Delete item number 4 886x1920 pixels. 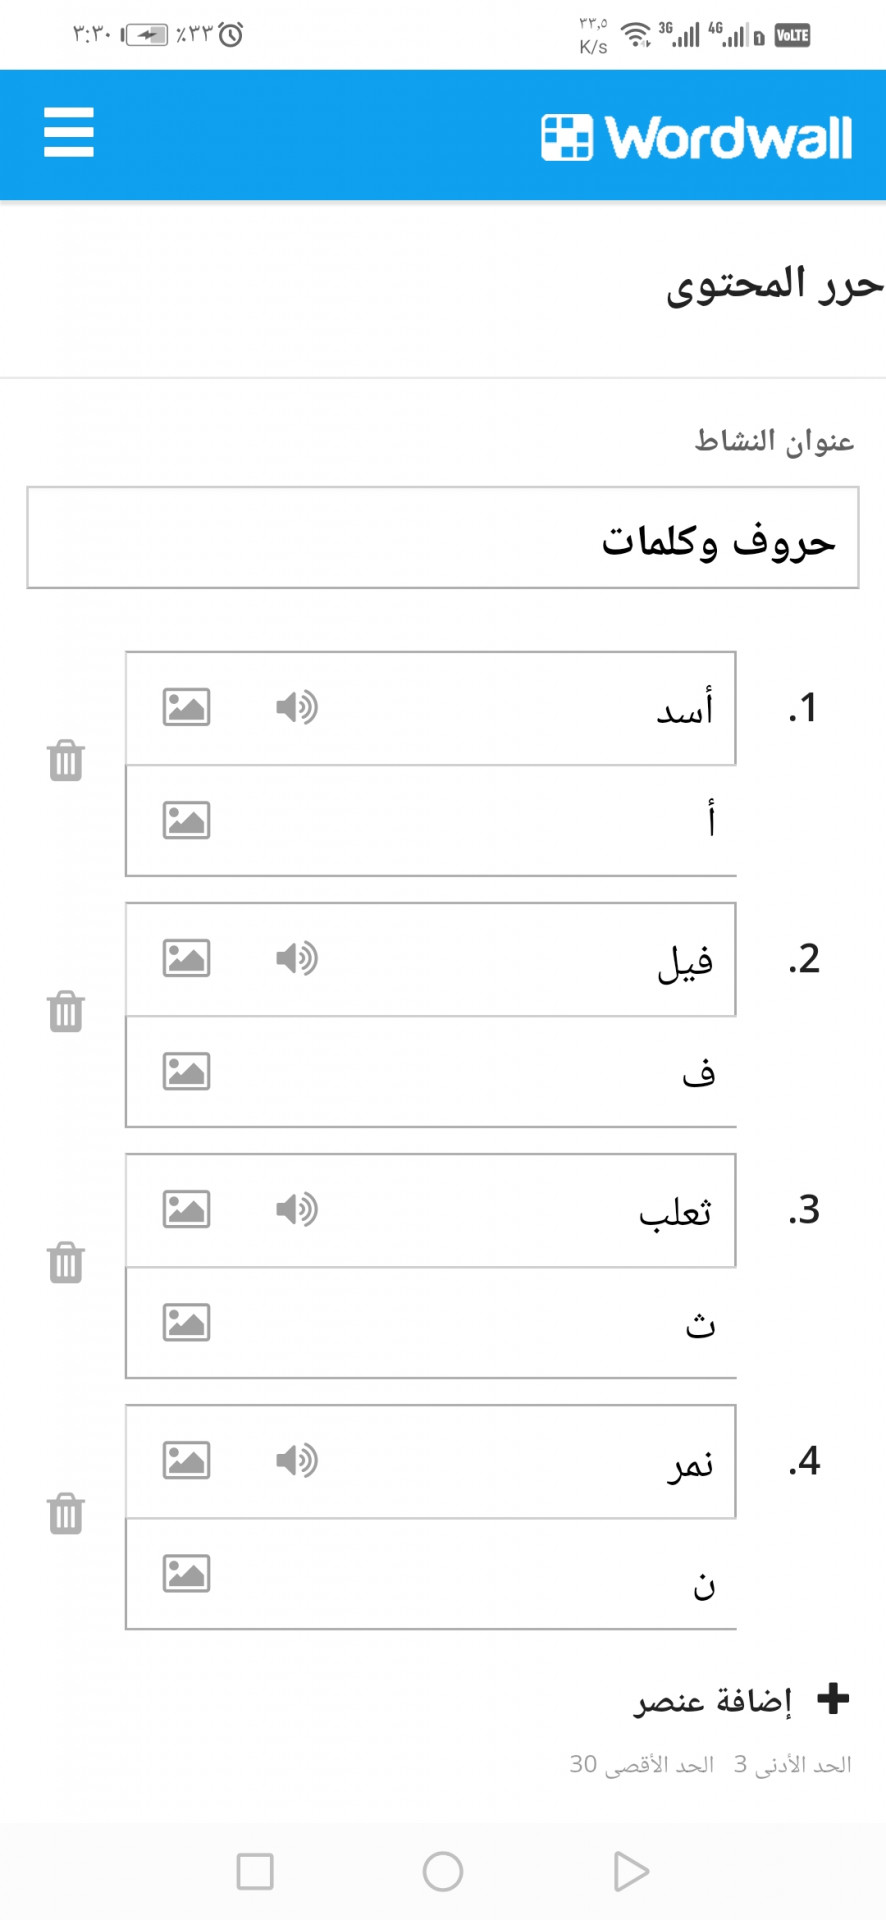point(66,1513)
